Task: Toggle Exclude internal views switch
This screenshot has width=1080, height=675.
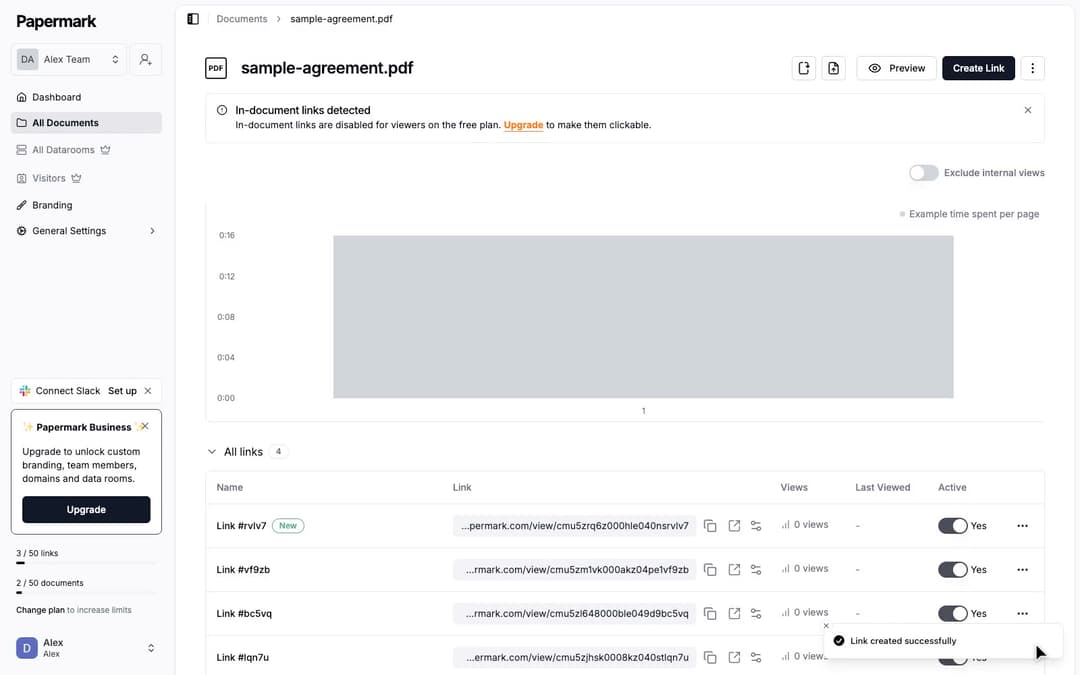Action: pos(924,173)
